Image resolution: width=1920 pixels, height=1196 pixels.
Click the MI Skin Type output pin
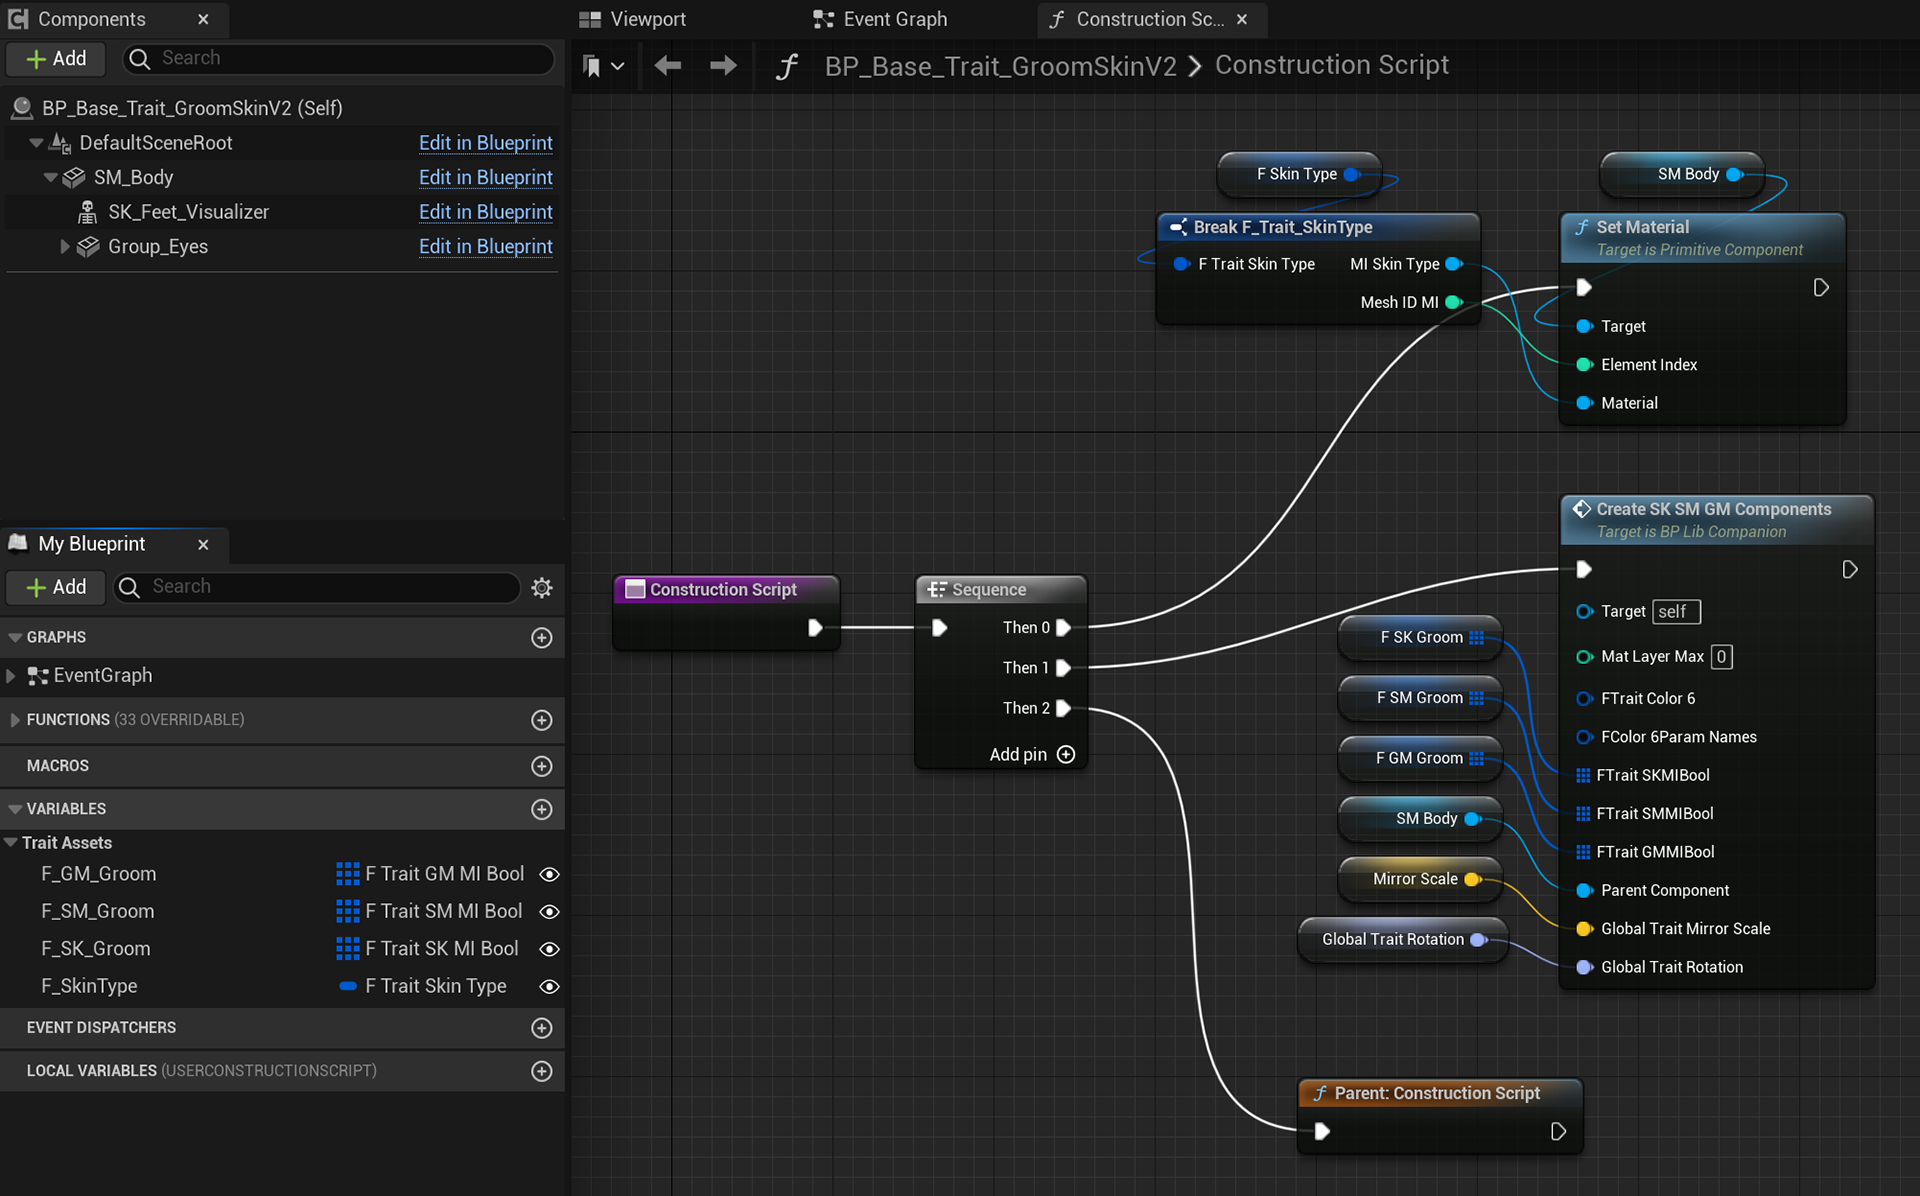click(1454, 265)
